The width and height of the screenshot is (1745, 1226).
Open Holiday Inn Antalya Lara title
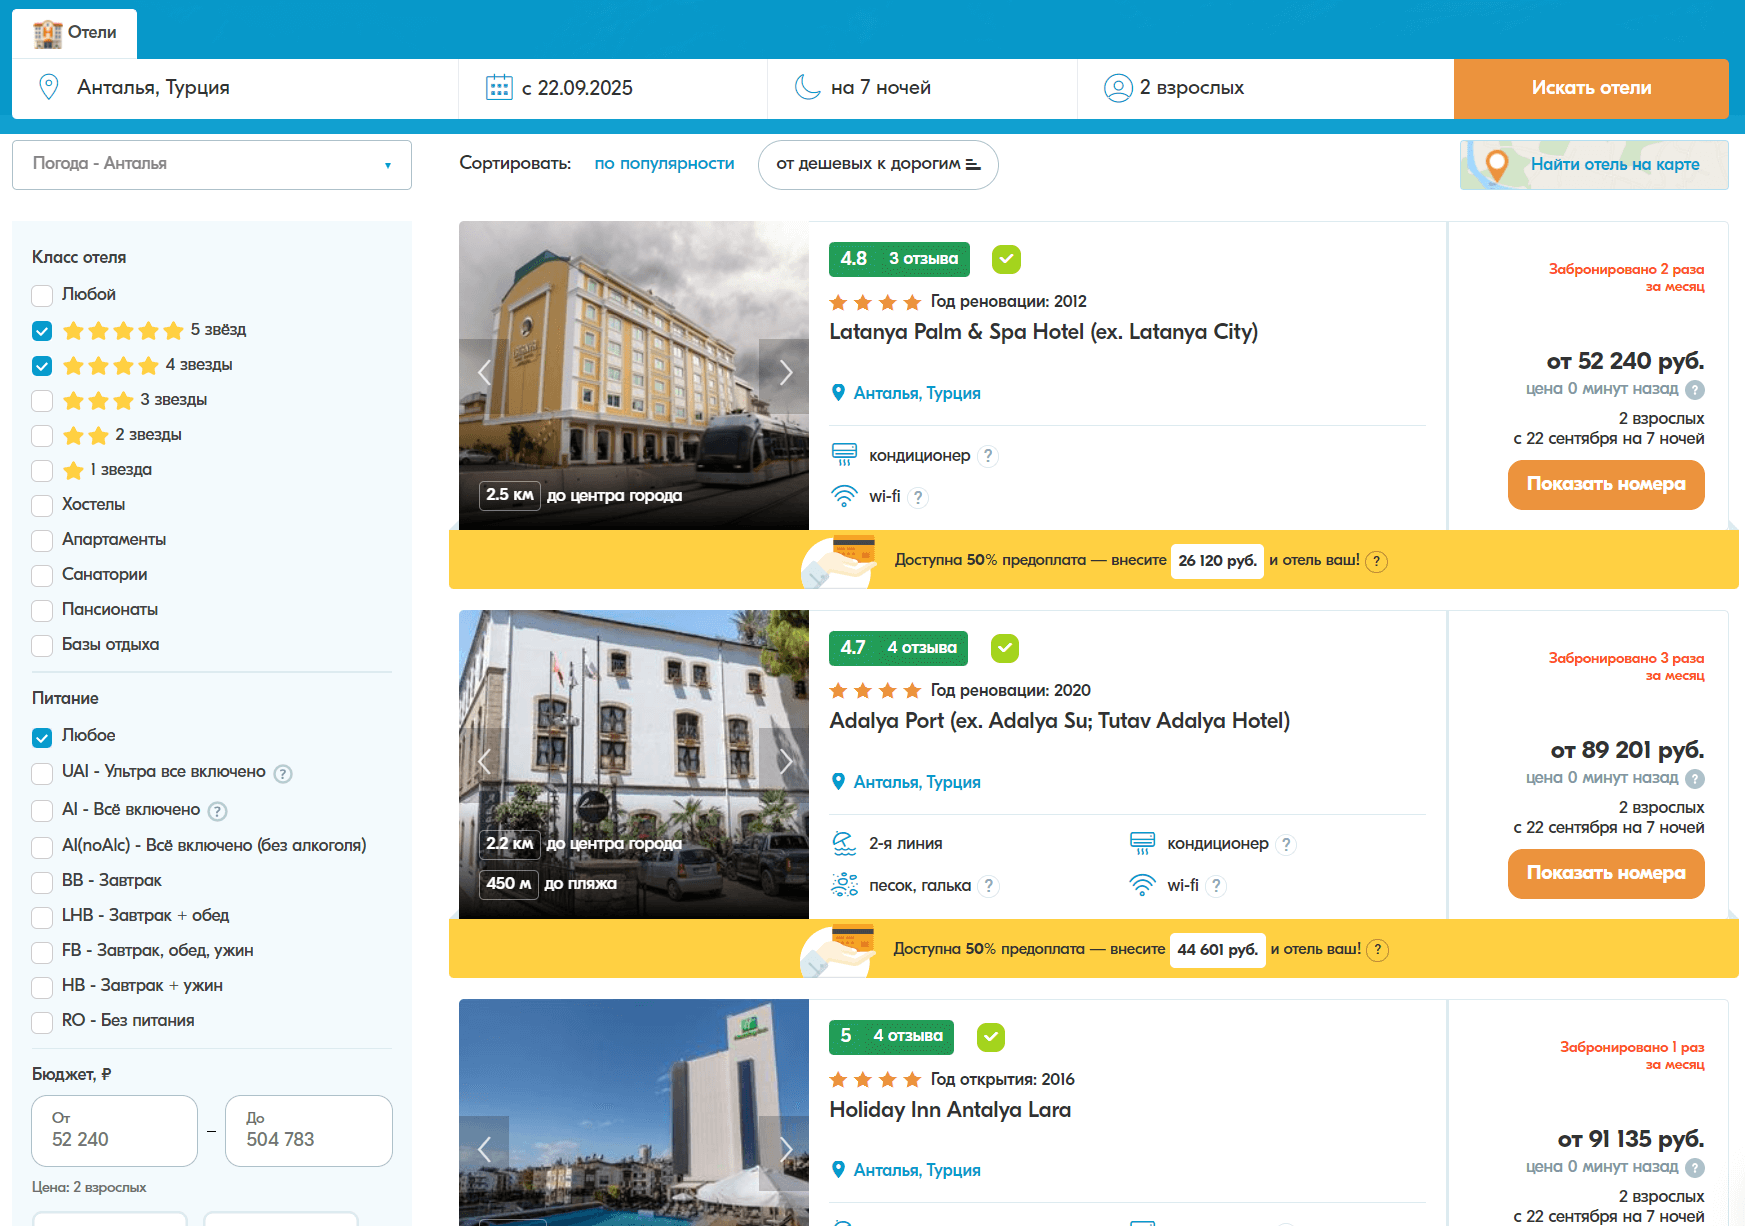950,1110
